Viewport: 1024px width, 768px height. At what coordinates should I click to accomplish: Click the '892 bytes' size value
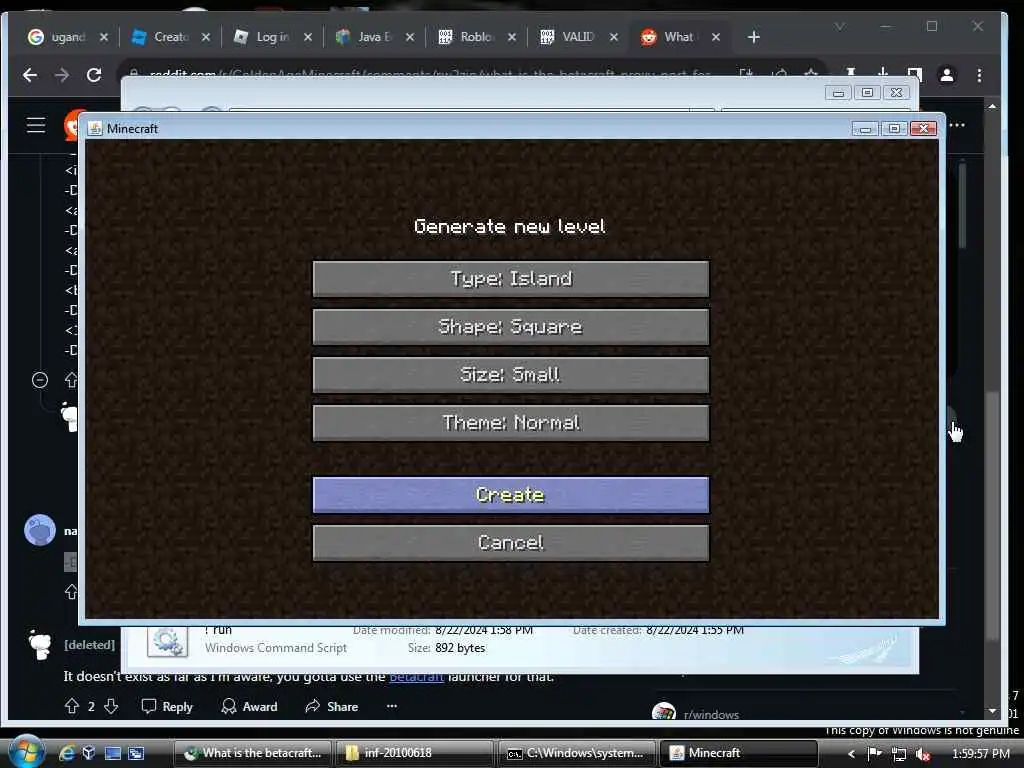460,648
